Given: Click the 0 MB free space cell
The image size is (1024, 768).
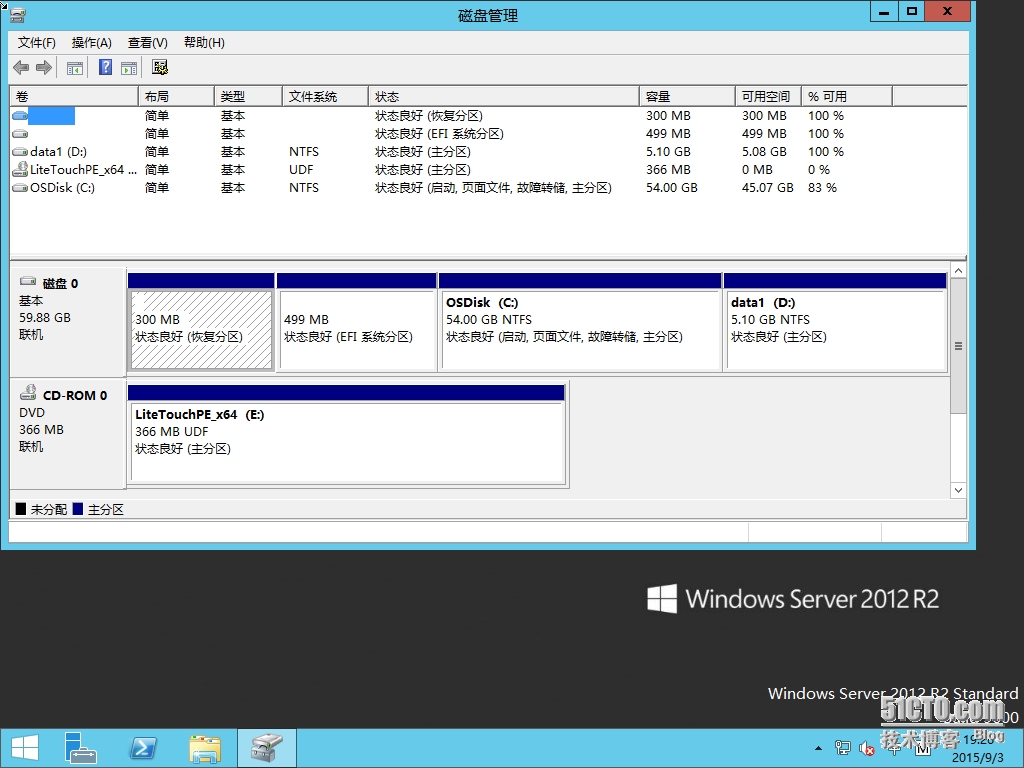Looking at the screenshot, I should pos(757,170).
